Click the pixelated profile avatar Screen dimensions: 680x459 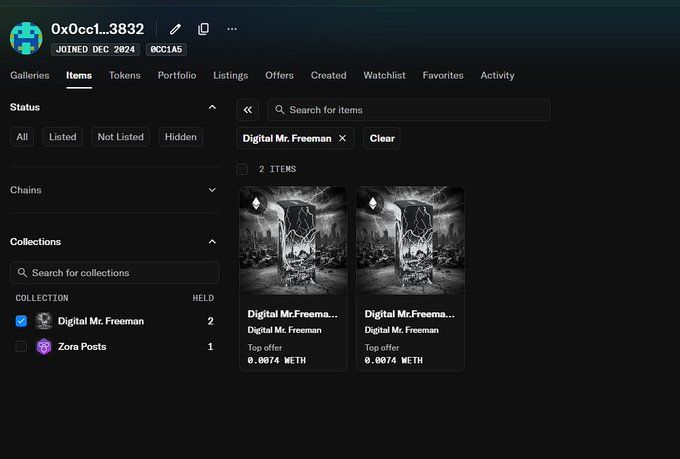(26, 38)
